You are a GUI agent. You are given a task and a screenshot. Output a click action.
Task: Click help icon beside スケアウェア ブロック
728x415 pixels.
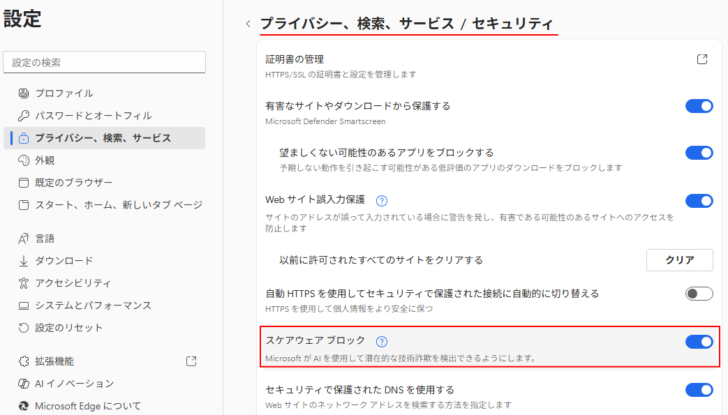click(381, 342)
